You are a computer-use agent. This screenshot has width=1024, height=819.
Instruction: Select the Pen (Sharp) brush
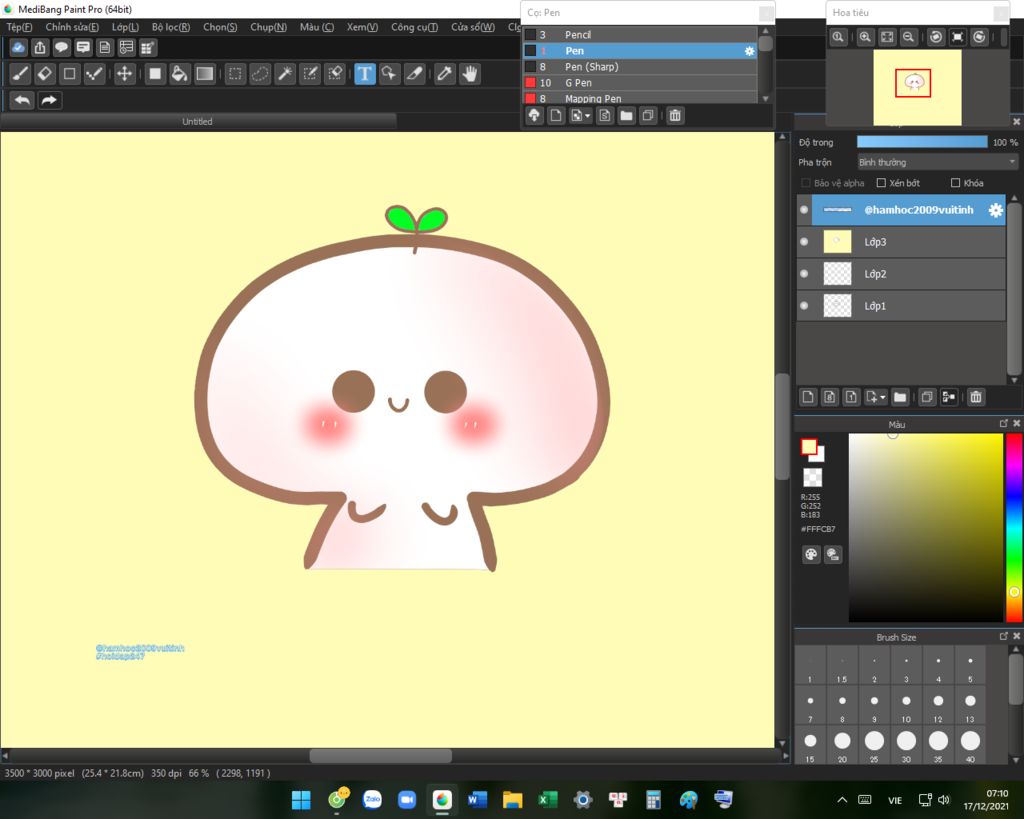640,67
